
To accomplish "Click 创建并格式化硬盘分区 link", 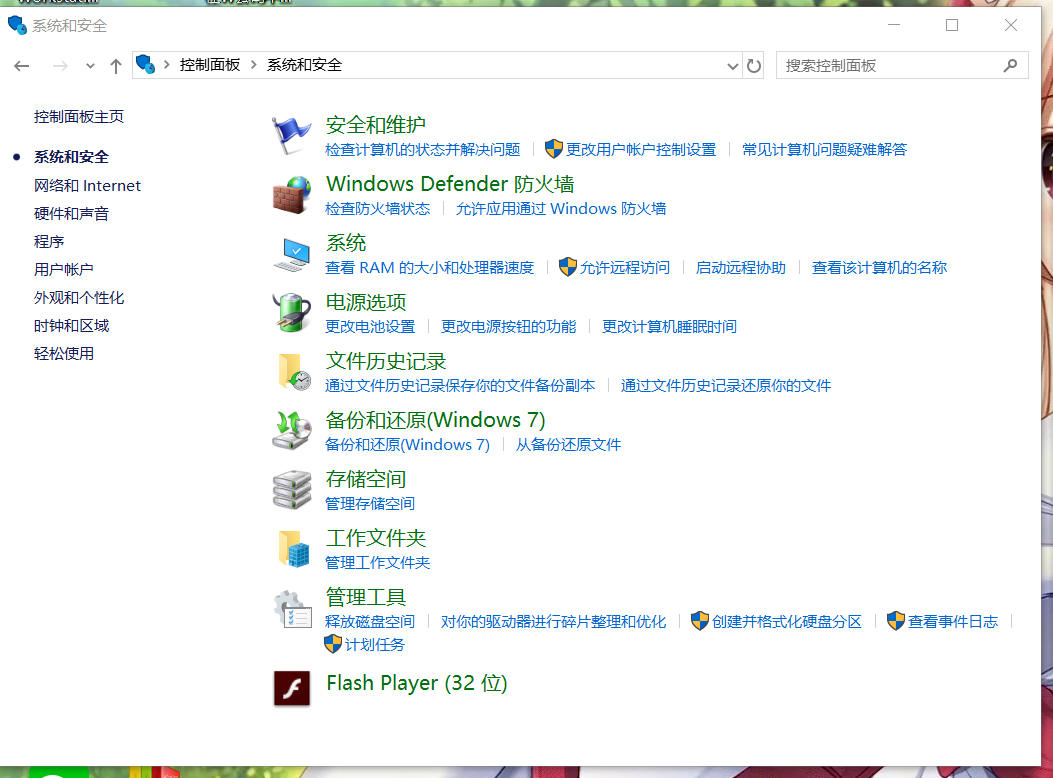I will [786, 622].
